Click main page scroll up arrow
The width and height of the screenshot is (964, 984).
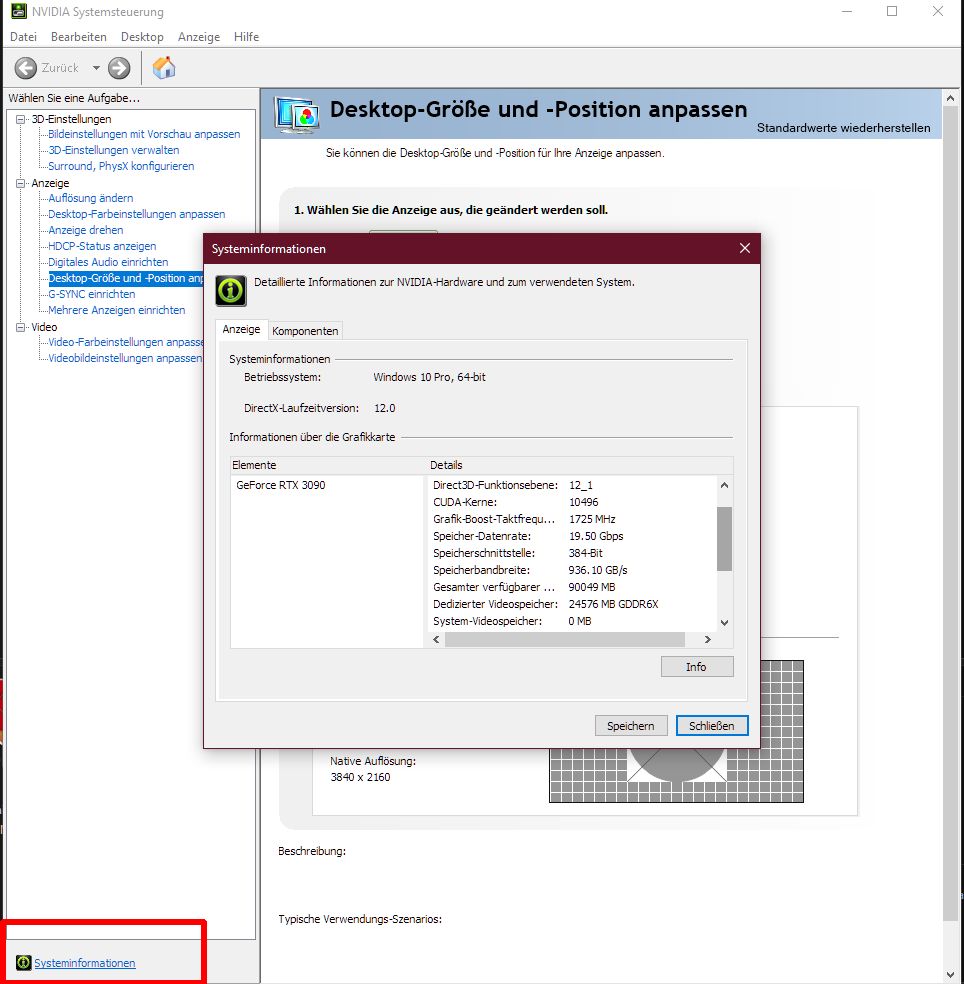coord(950,98)
